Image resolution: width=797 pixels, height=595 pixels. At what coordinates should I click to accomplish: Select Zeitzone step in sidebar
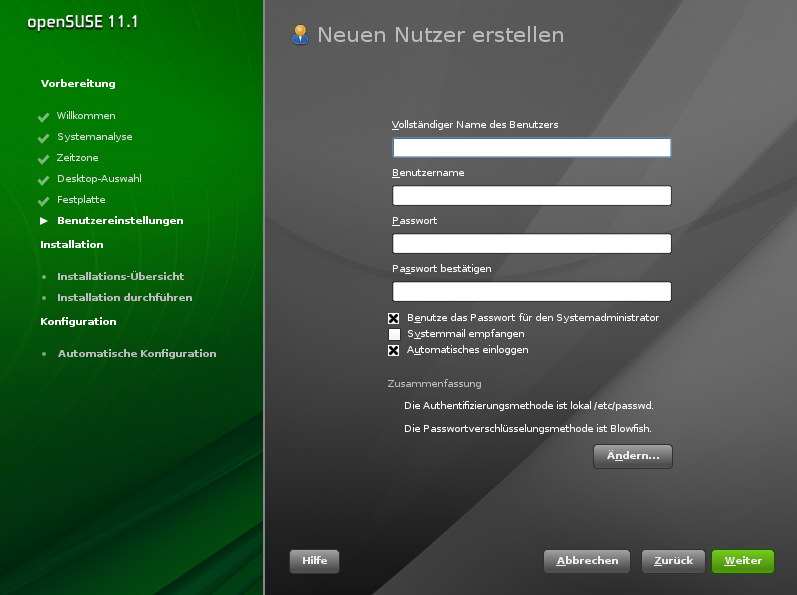click(x=77, y=158)
